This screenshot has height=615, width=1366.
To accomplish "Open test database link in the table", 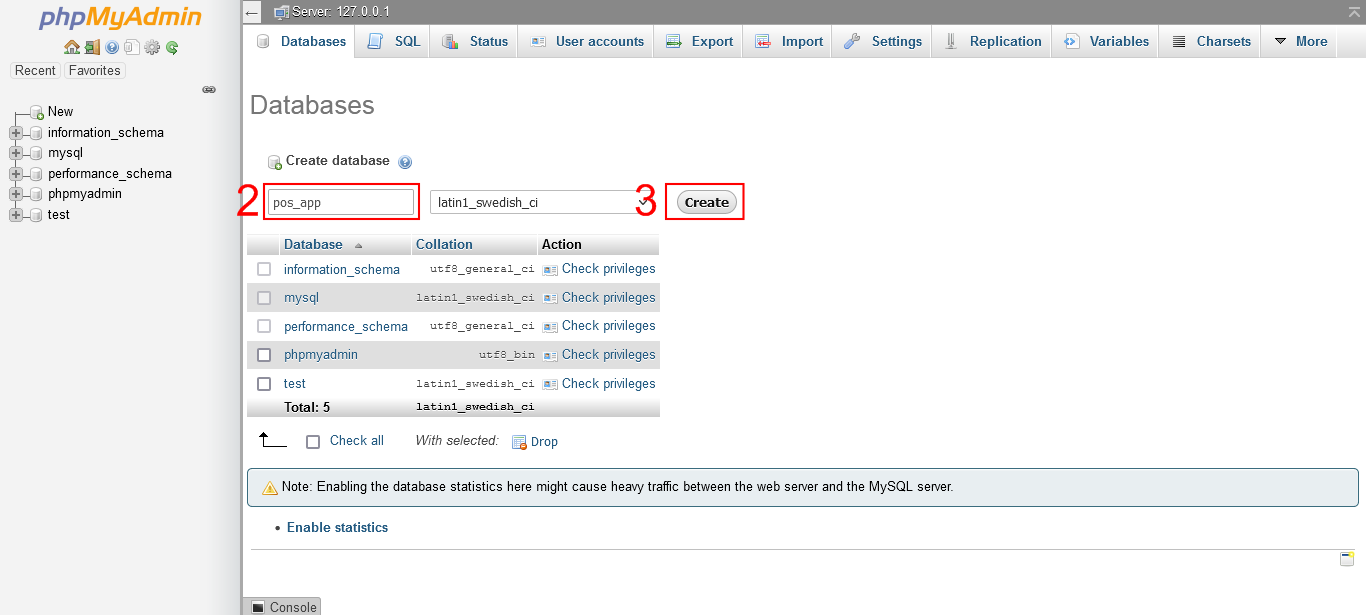I will click(x=295, y=384).
